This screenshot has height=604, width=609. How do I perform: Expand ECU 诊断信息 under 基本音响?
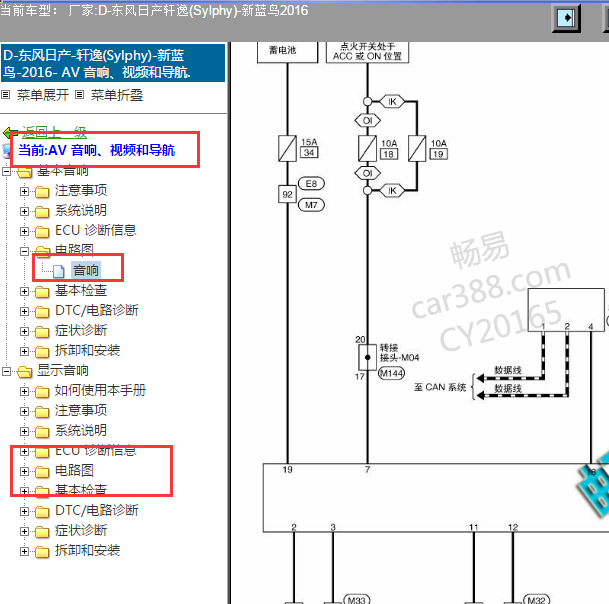(24, 232)
